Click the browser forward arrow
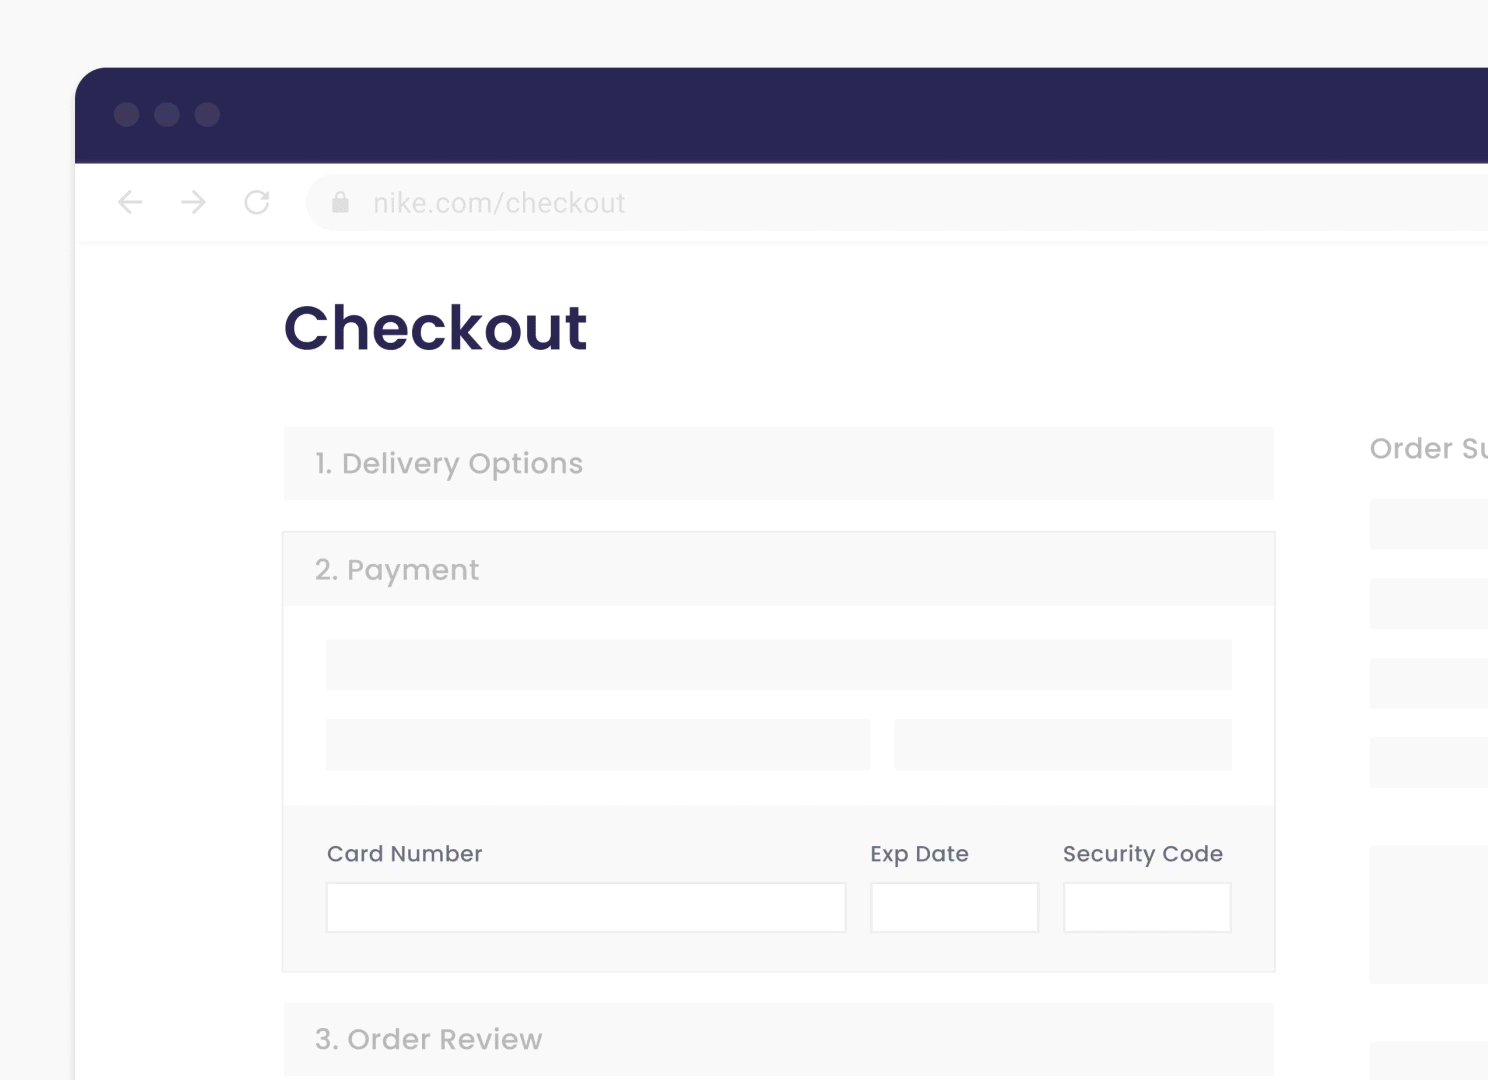 [193, 203]
